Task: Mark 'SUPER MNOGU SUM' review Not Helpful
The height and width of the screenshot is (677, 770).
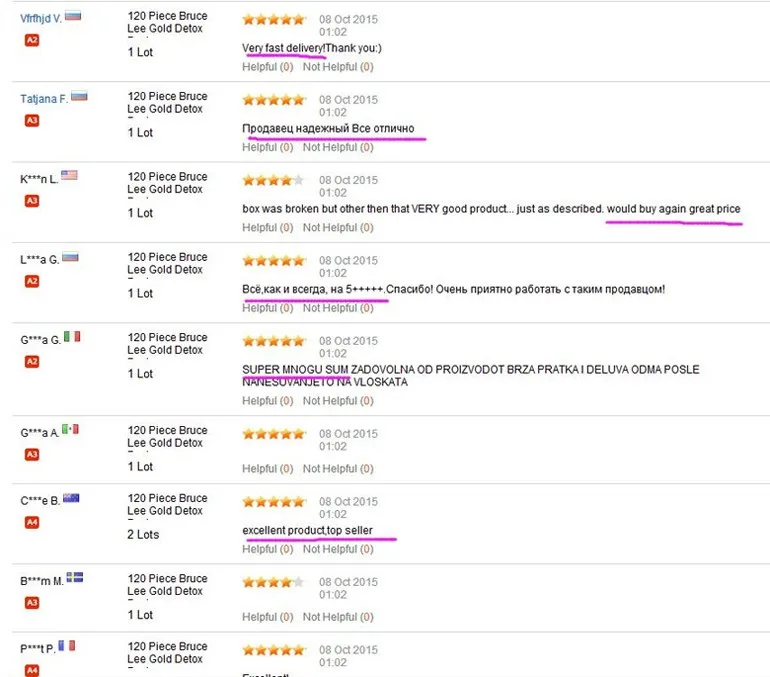Action: pyautogui.click(x=338, y=401)
